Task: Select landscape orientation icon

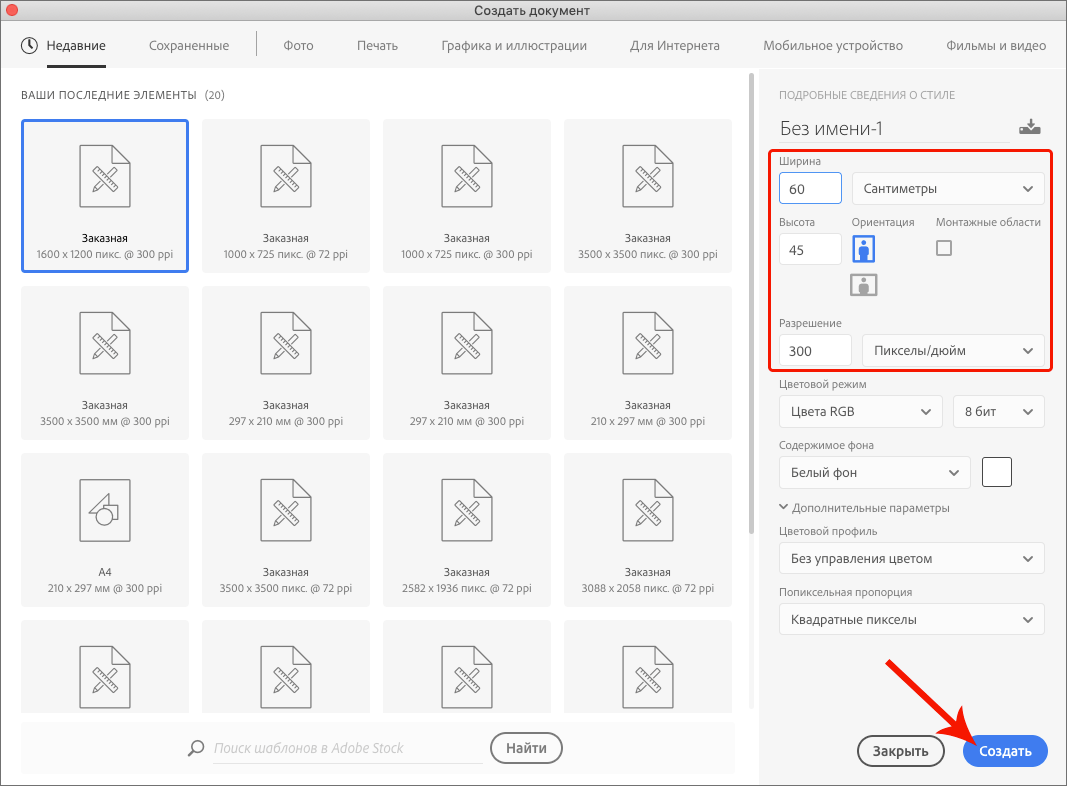Action: tap(864, 285)
